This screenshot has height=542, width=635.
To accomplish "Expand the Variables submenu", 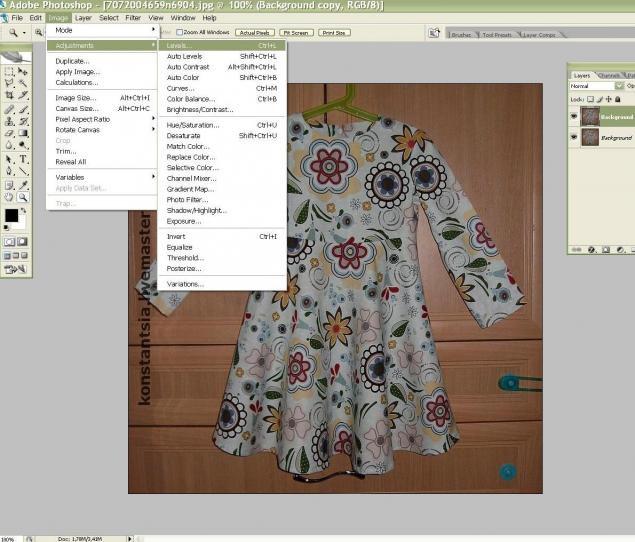I will click(102, 177).
